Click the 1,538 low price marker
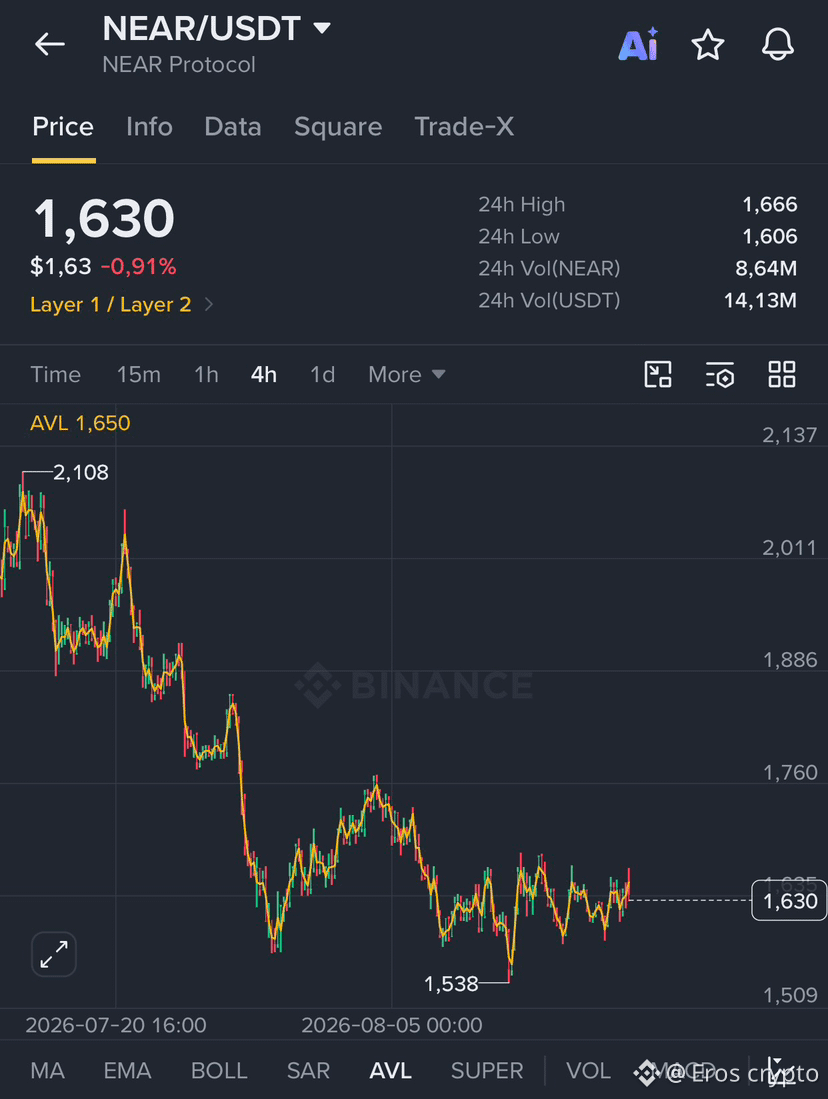The width and height of the screenshot is (828, 1099). tap(451, 984)
